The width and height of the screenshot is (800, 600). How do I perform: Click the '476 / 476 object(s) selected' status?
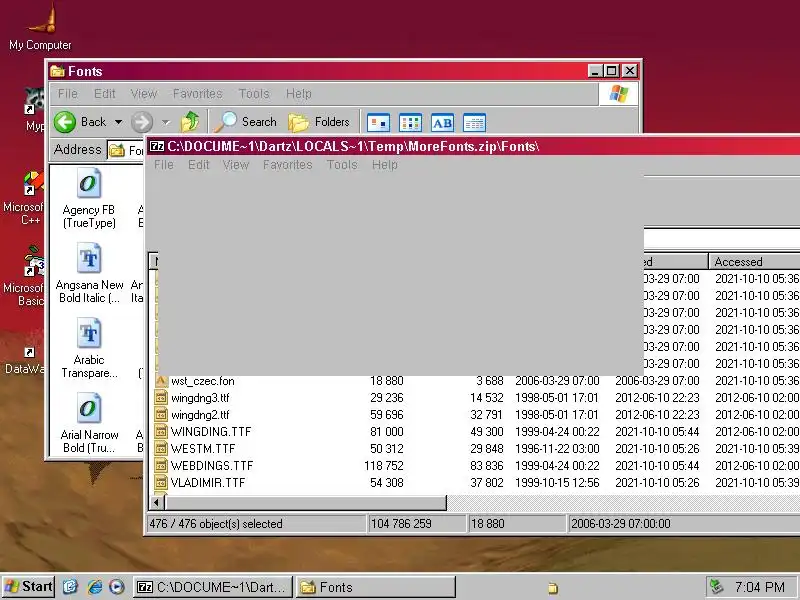(x=215, y=523)
